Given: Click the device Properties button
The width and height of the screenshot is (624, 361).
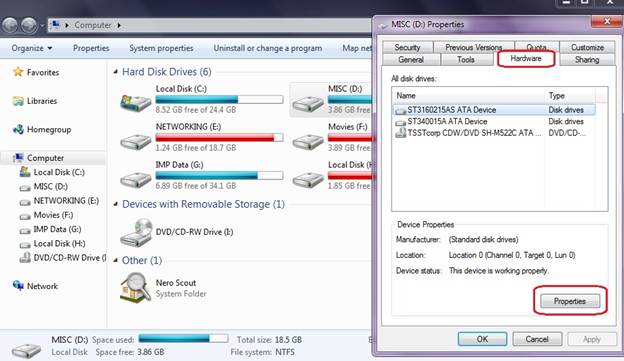Looking at the screenshot, I should pos(570,301).
